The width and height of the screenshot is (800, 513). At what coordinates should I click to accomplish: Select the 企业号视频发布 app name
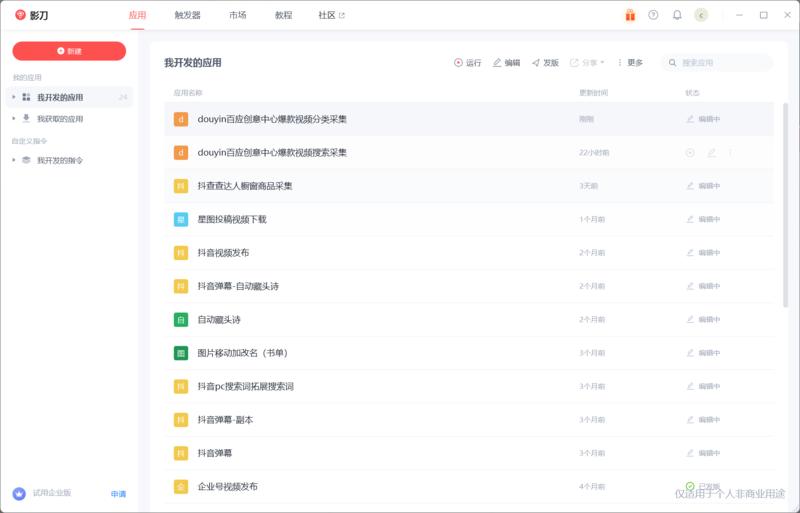(x=228, y=486)
